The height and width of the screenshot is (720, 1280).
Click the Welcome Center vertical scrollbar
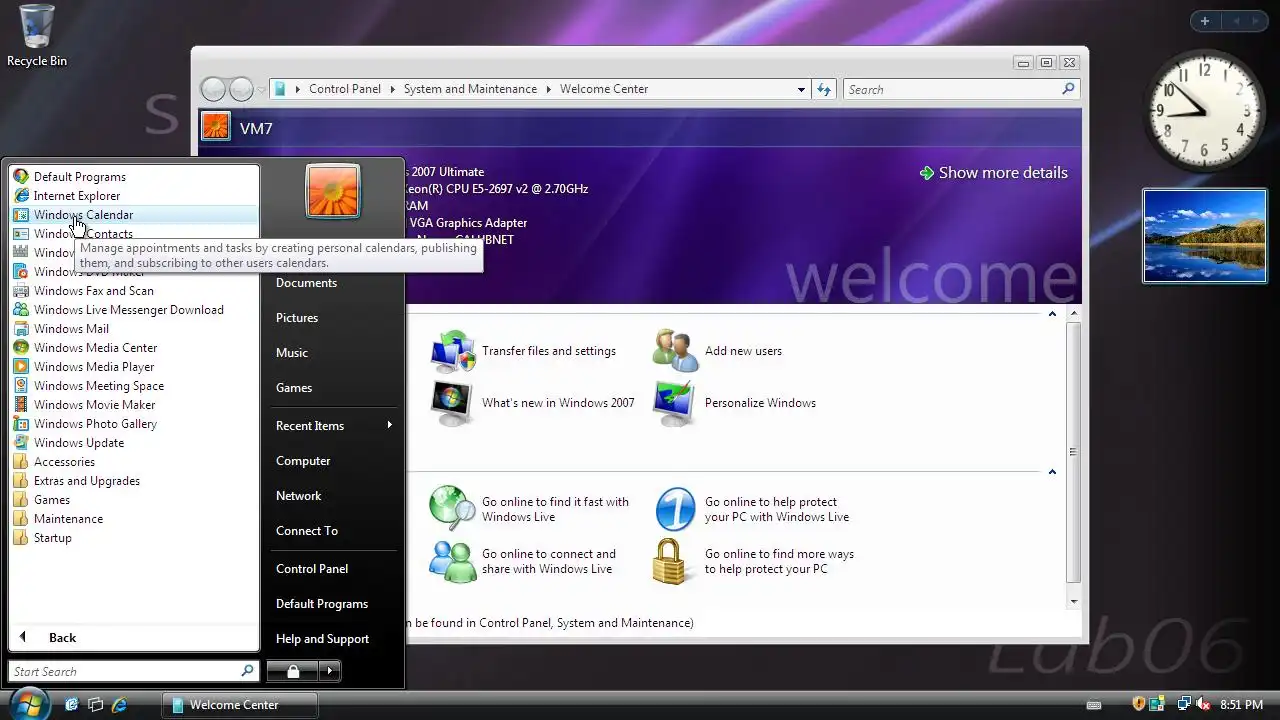click(x=1074, y=452)
